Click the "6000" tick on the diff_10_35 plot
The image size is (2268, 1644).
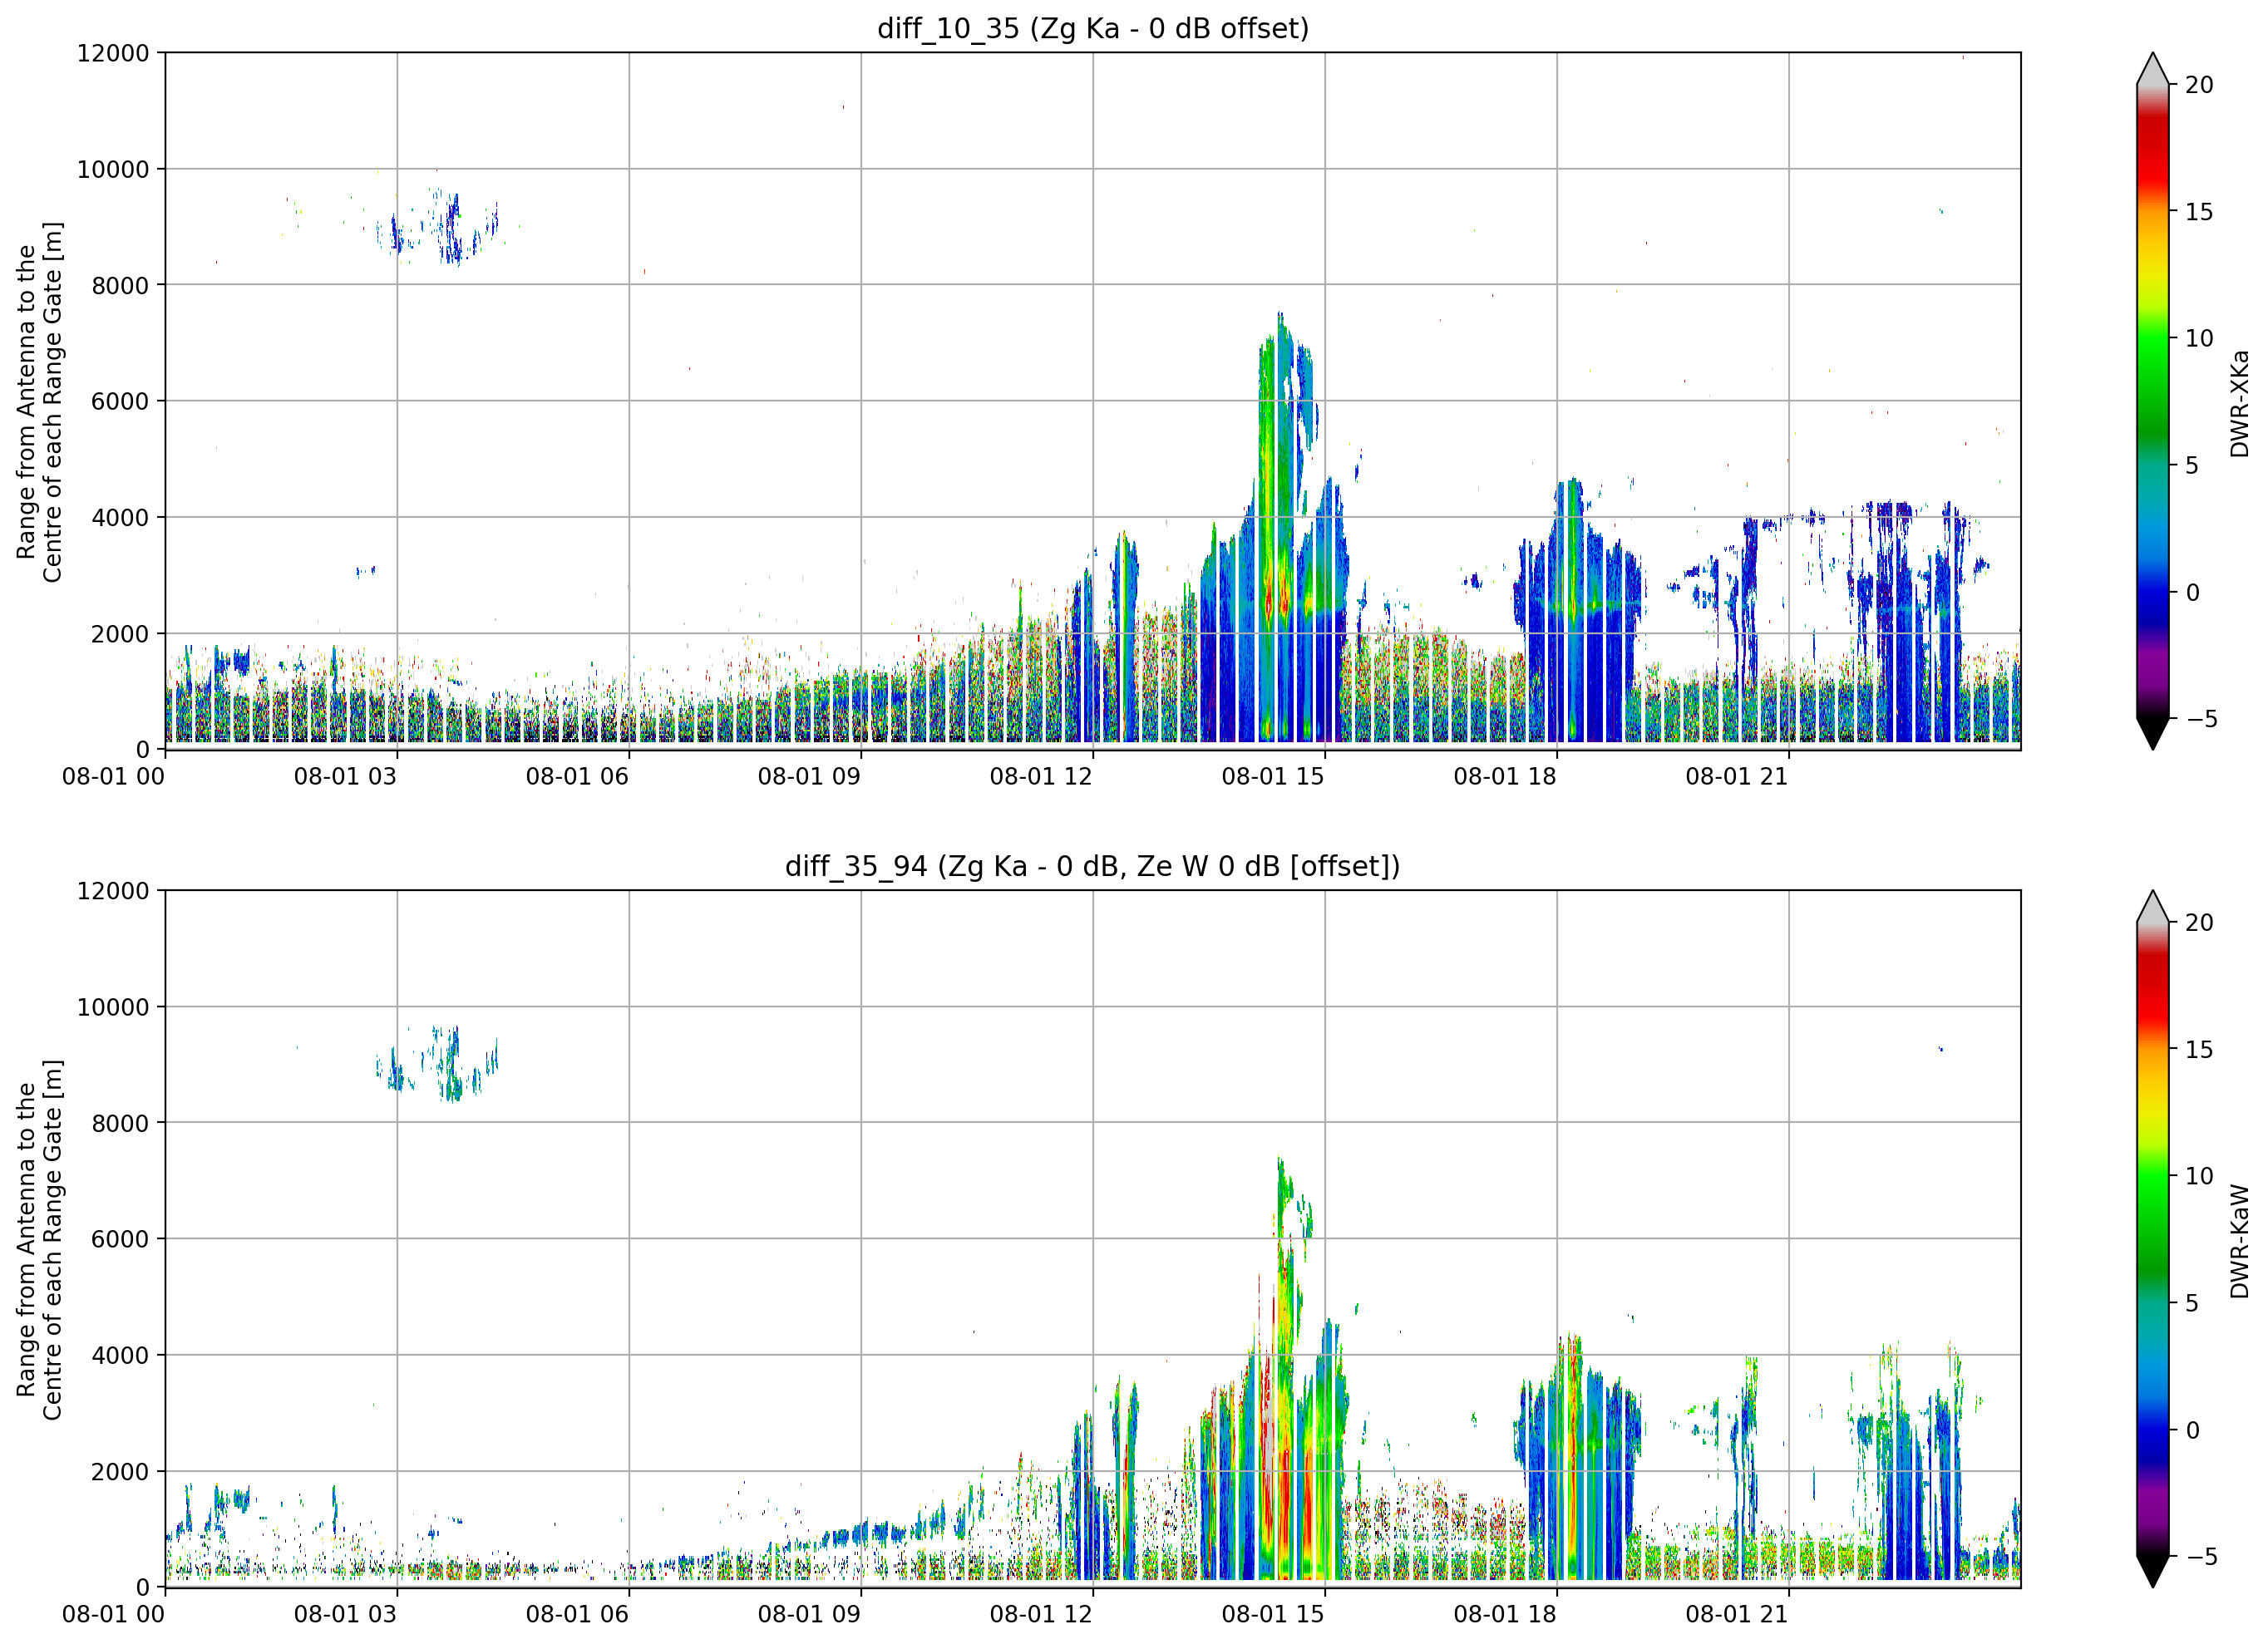(x=120, y=401)
